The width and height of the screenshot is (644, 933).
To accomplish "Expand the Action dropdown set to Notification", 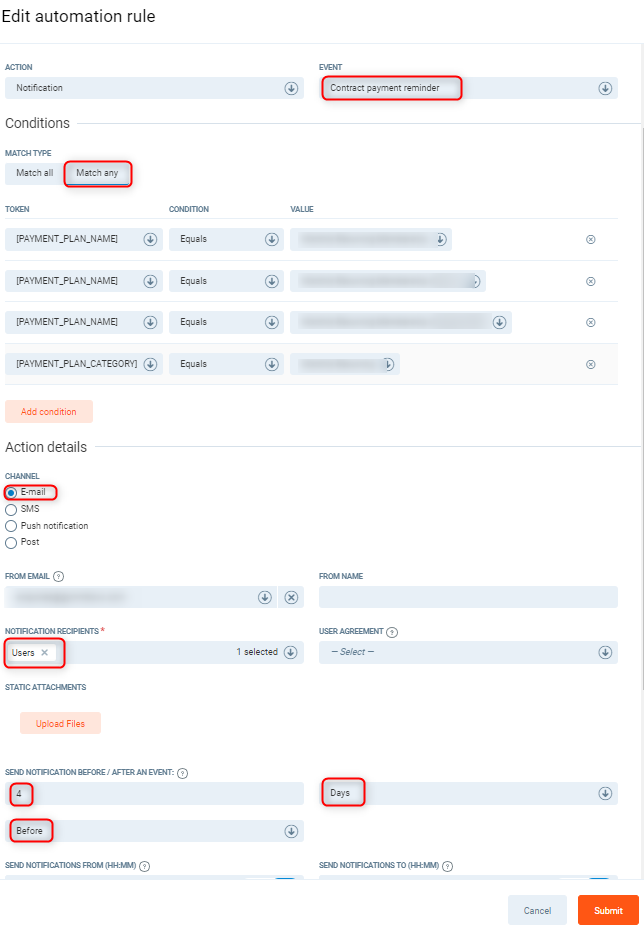I will click(x=291, y=88).
